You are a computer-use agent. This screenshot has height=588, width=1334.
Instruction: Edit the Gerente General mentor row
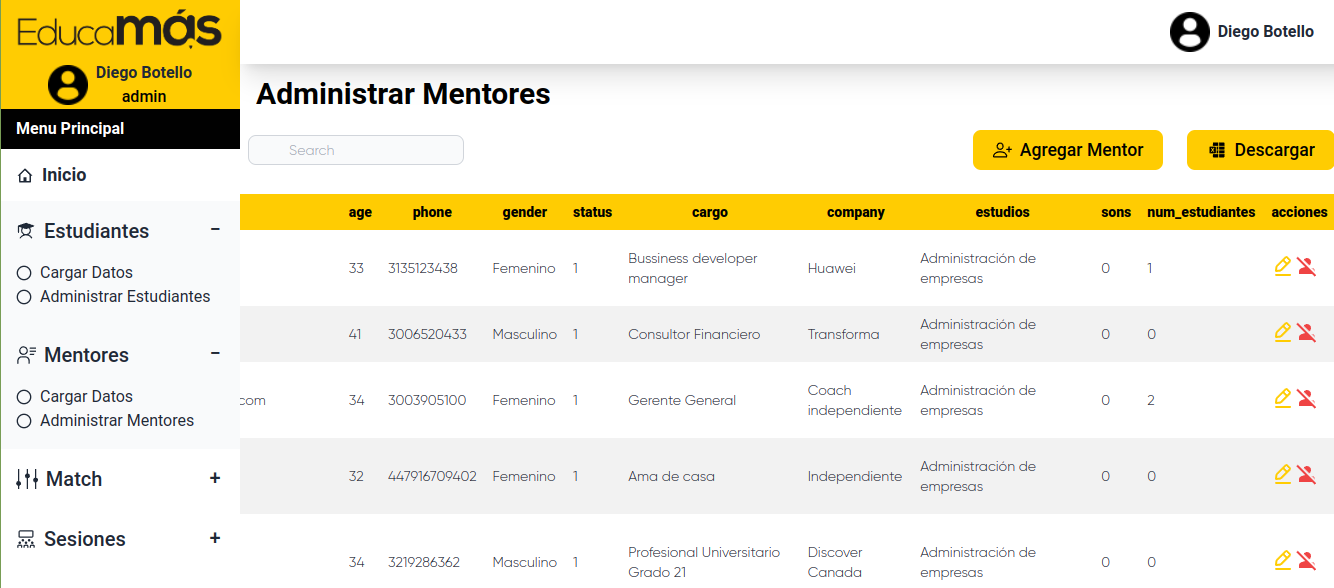pos(1282,397)
